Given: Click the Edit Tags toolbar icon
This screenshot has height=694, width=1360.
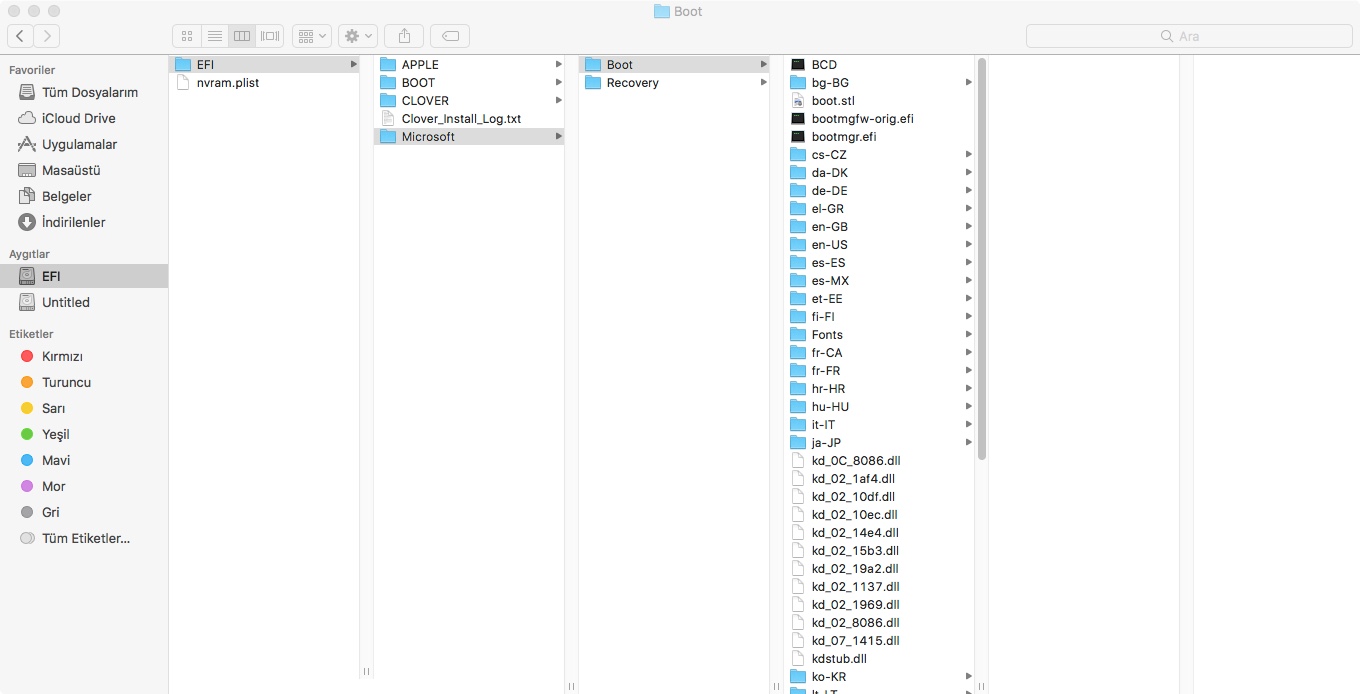Looking at the screenshot, I should 451,36.
